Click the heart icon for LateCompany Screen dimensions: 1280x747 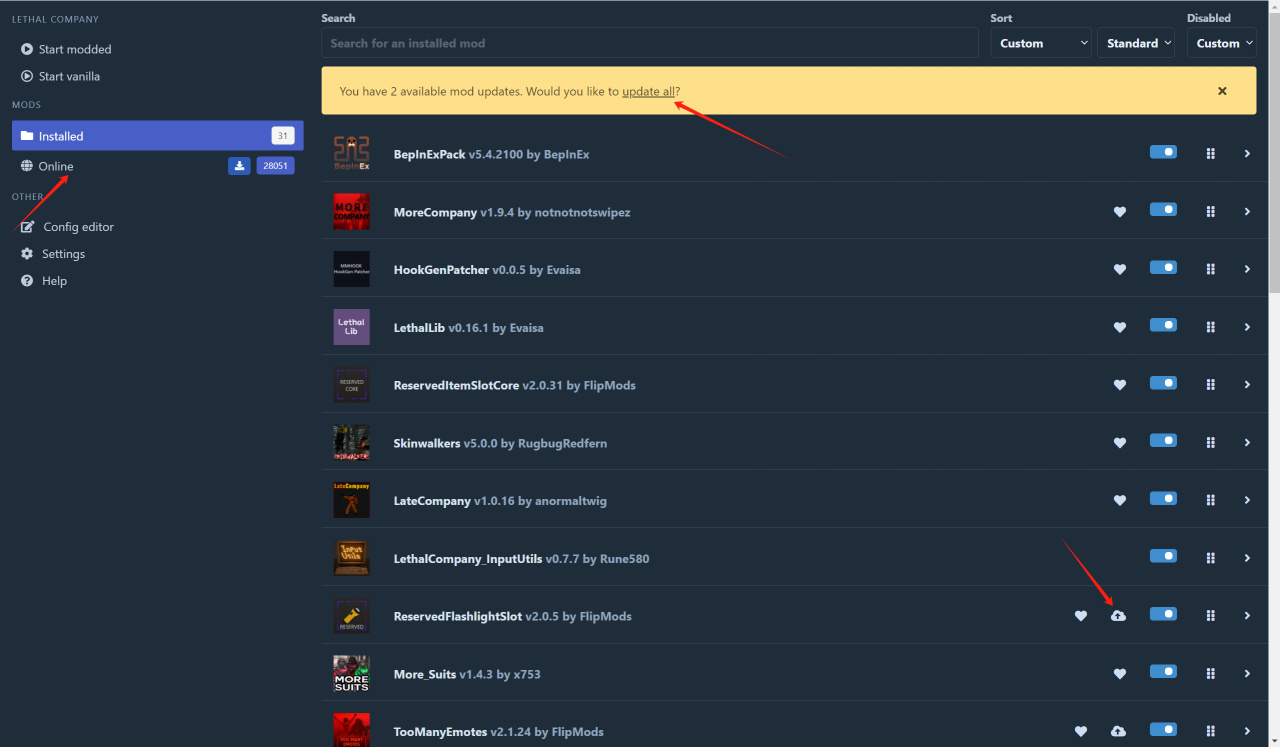click(x=1120, y=500)
